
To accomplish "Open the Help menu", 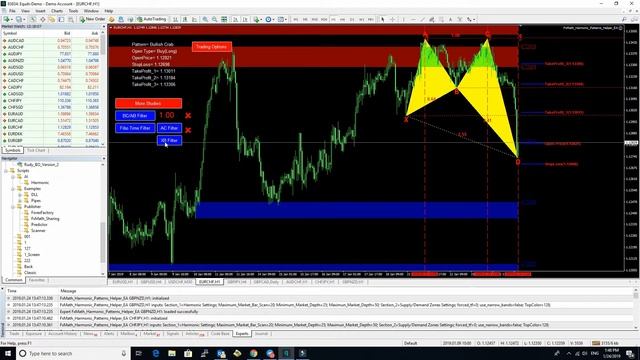I will coord(109,11).
